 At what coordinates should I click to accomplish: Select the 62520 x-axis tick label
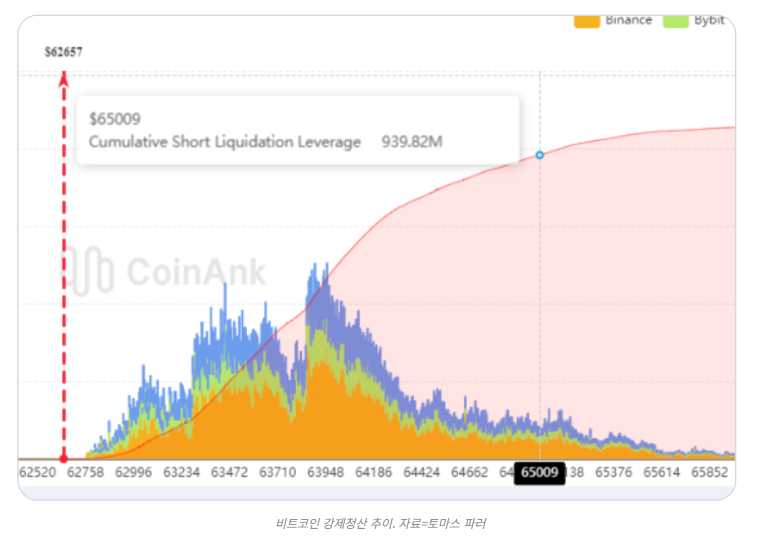point(38,472)
